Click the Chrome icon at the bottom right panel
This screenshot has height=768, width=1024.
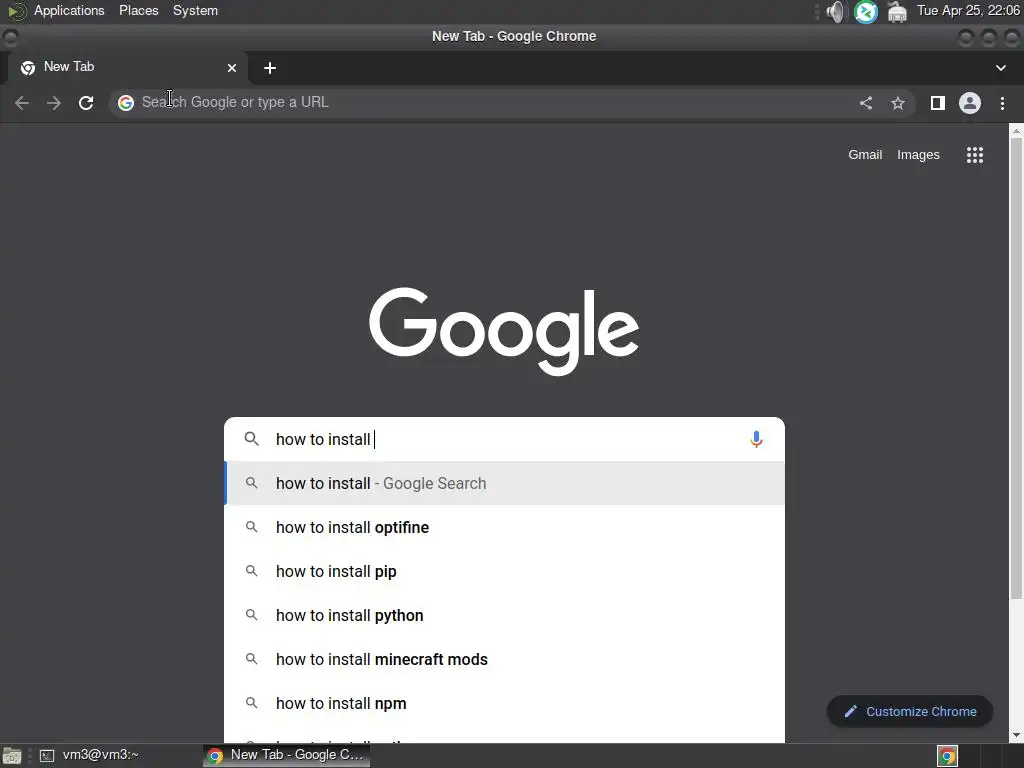pyautogui.click(x=947, y=756)
